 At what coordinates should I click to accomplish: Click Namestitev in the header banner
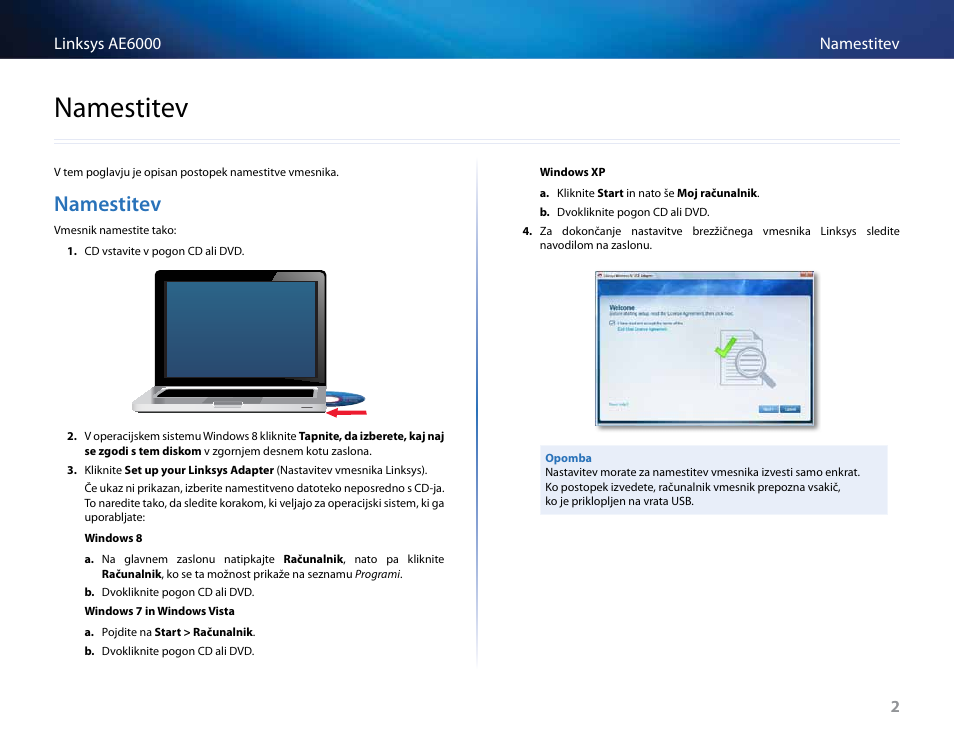coord(859,44)
